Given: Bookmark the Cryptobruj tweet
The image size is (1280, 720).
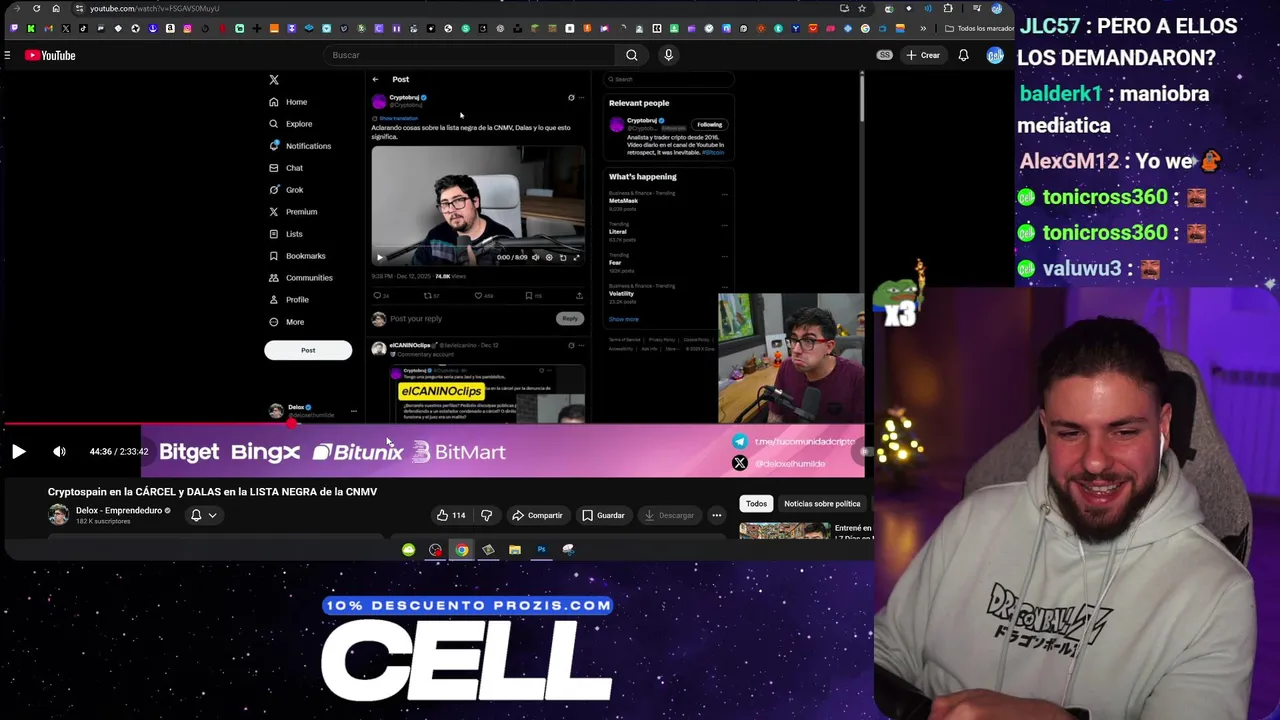Looking at the screenshot, I should tap(529, 296).
